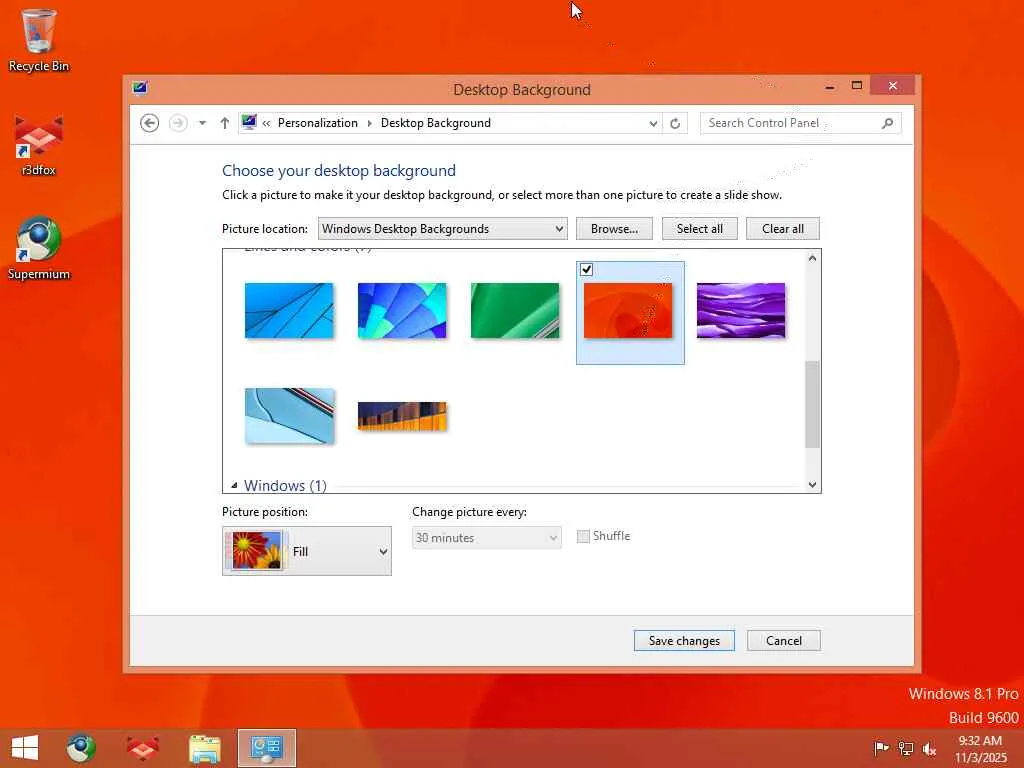1024x768 pixels.
Task: Open File Explorer from the taskbar
Action: pyautogui.click(x=204, y=748)
